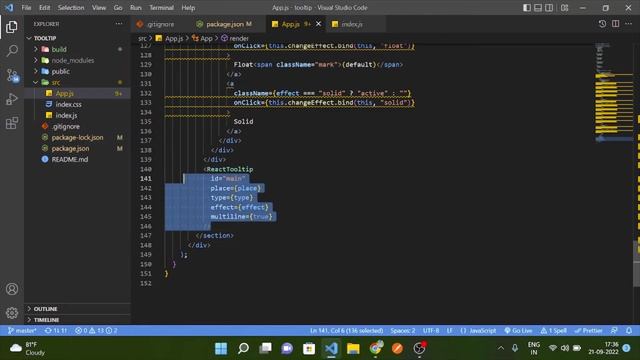
Task: Click the App breadcrumb in editor path
Action: tap(202, 38)
